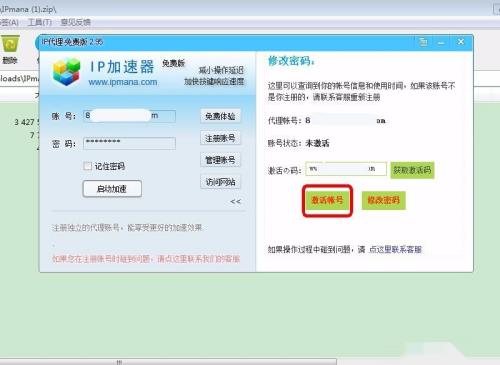Enable the 记住密码 checkbox

pyautogui.click(x=87, y=166)
